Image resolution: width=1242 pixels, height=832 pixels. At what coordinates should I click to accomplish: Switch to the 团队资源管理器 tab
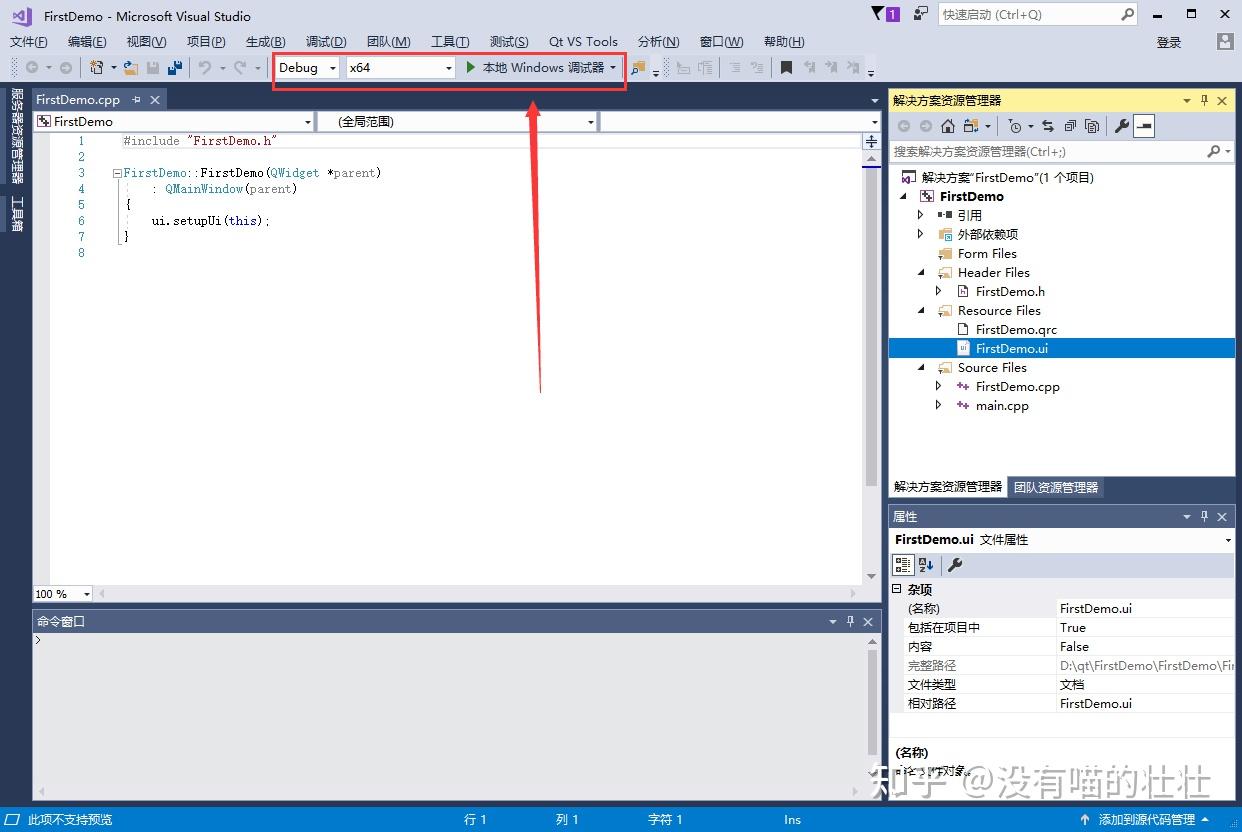[1055, 487]
